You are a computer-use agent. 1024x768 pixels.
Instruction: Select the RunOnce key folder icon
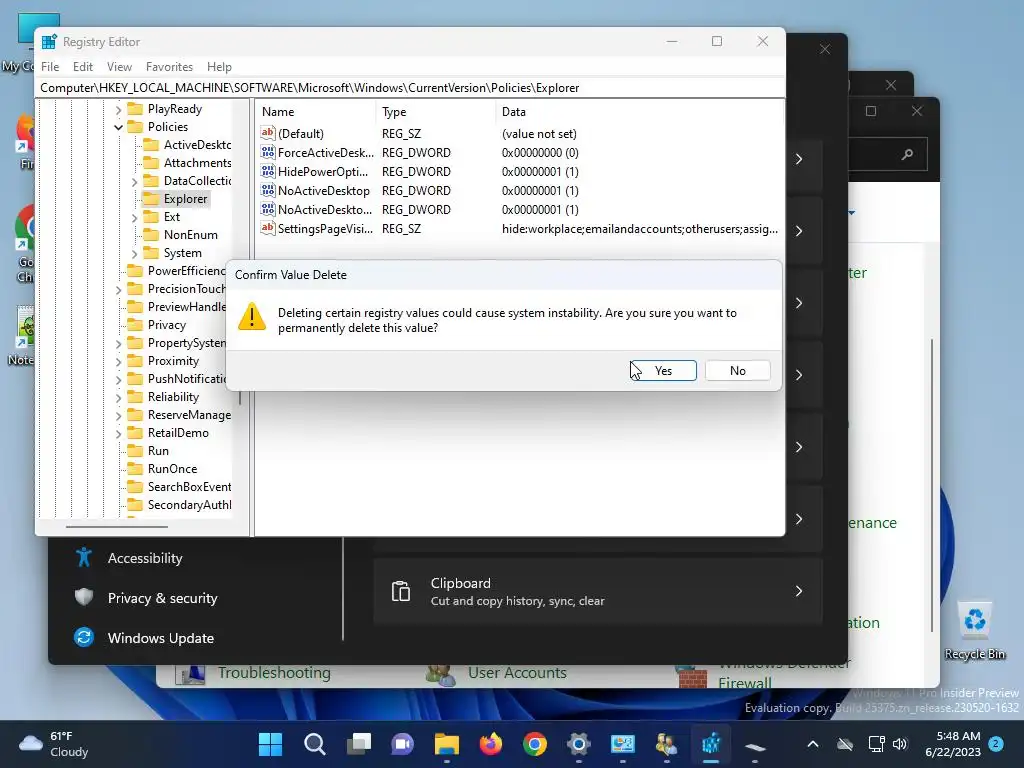tap(135, 468)
